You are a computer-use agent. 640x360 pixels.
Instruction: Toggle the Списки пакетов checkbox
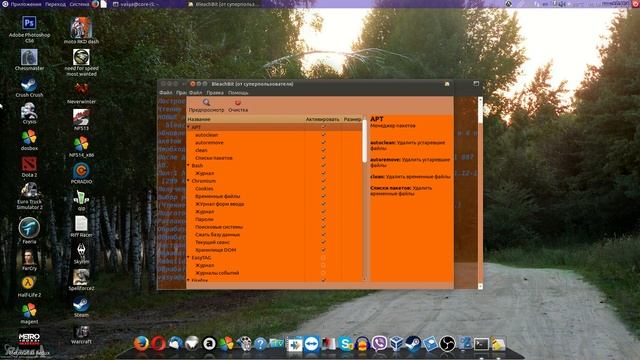coord(323,158)
